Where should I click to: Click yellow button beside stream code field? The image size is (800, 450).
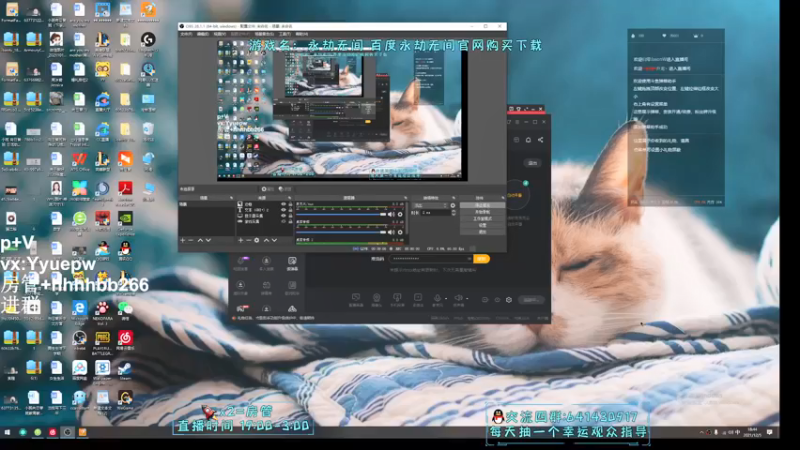pos(482,259)
